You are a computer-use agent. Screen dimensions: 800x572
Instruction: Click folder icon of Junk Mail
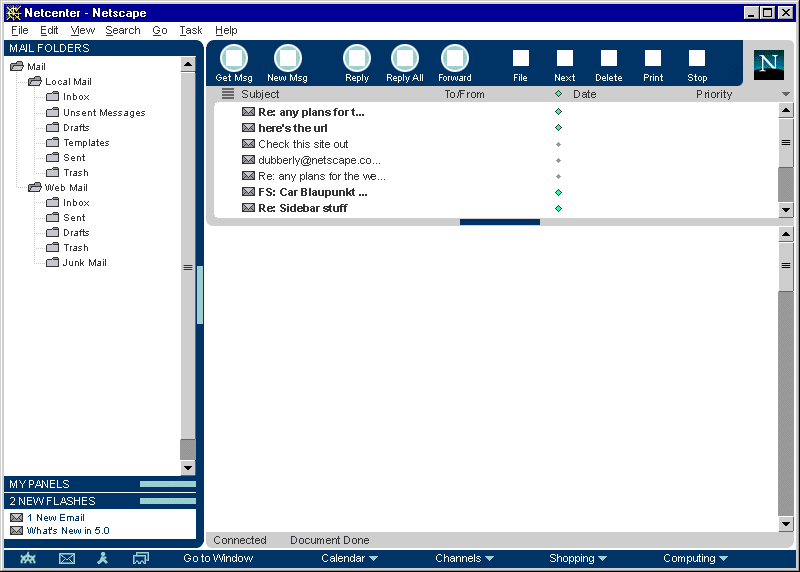click(53, 262)
